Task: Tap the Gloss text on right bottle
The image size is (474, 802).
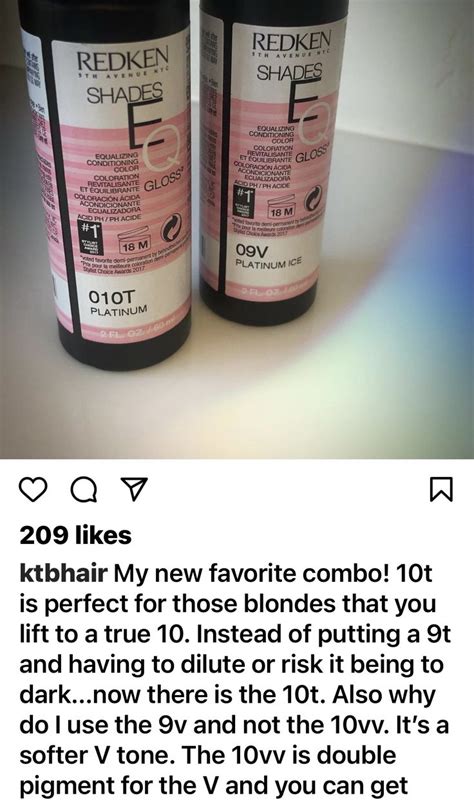Action: click(314, 155)
